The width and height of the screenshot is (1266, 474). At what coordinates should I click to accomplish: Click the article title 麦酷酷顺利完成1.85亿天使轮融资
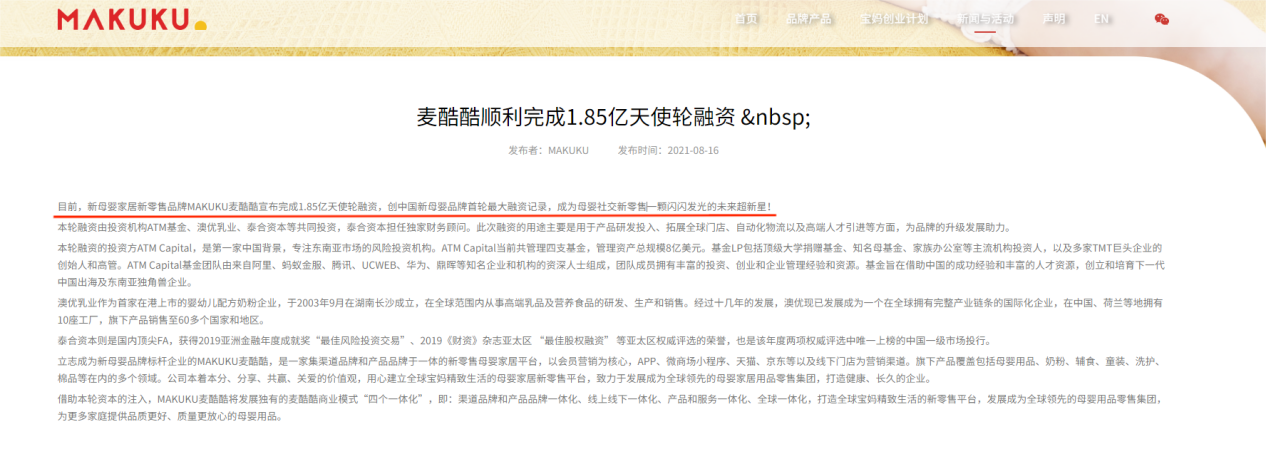pos(613,117)
